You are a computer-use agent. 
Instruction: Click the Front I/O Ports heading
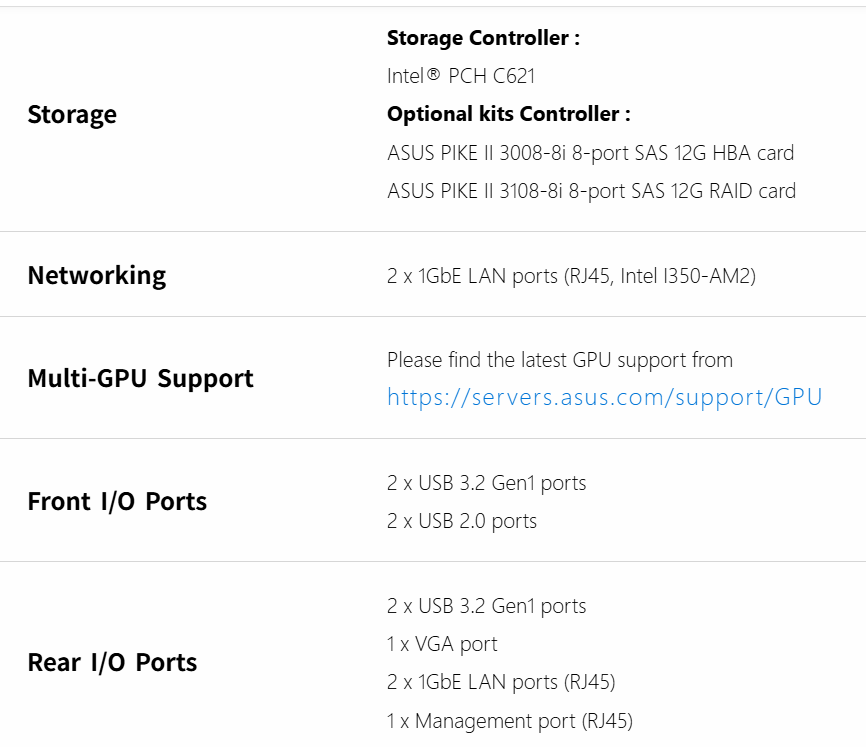click(x=117, y=501)
